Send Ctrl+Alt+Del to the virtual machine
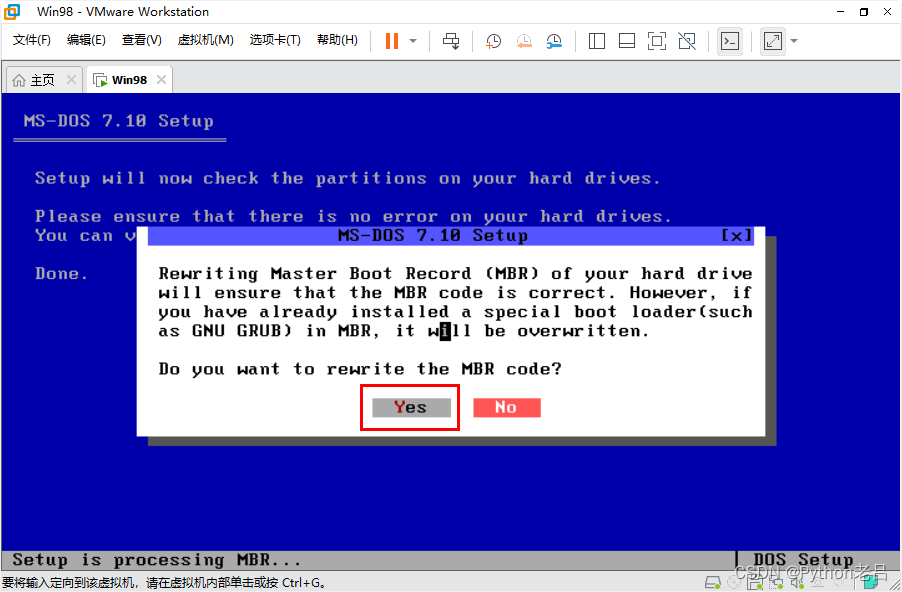 [x=451, y=41]
